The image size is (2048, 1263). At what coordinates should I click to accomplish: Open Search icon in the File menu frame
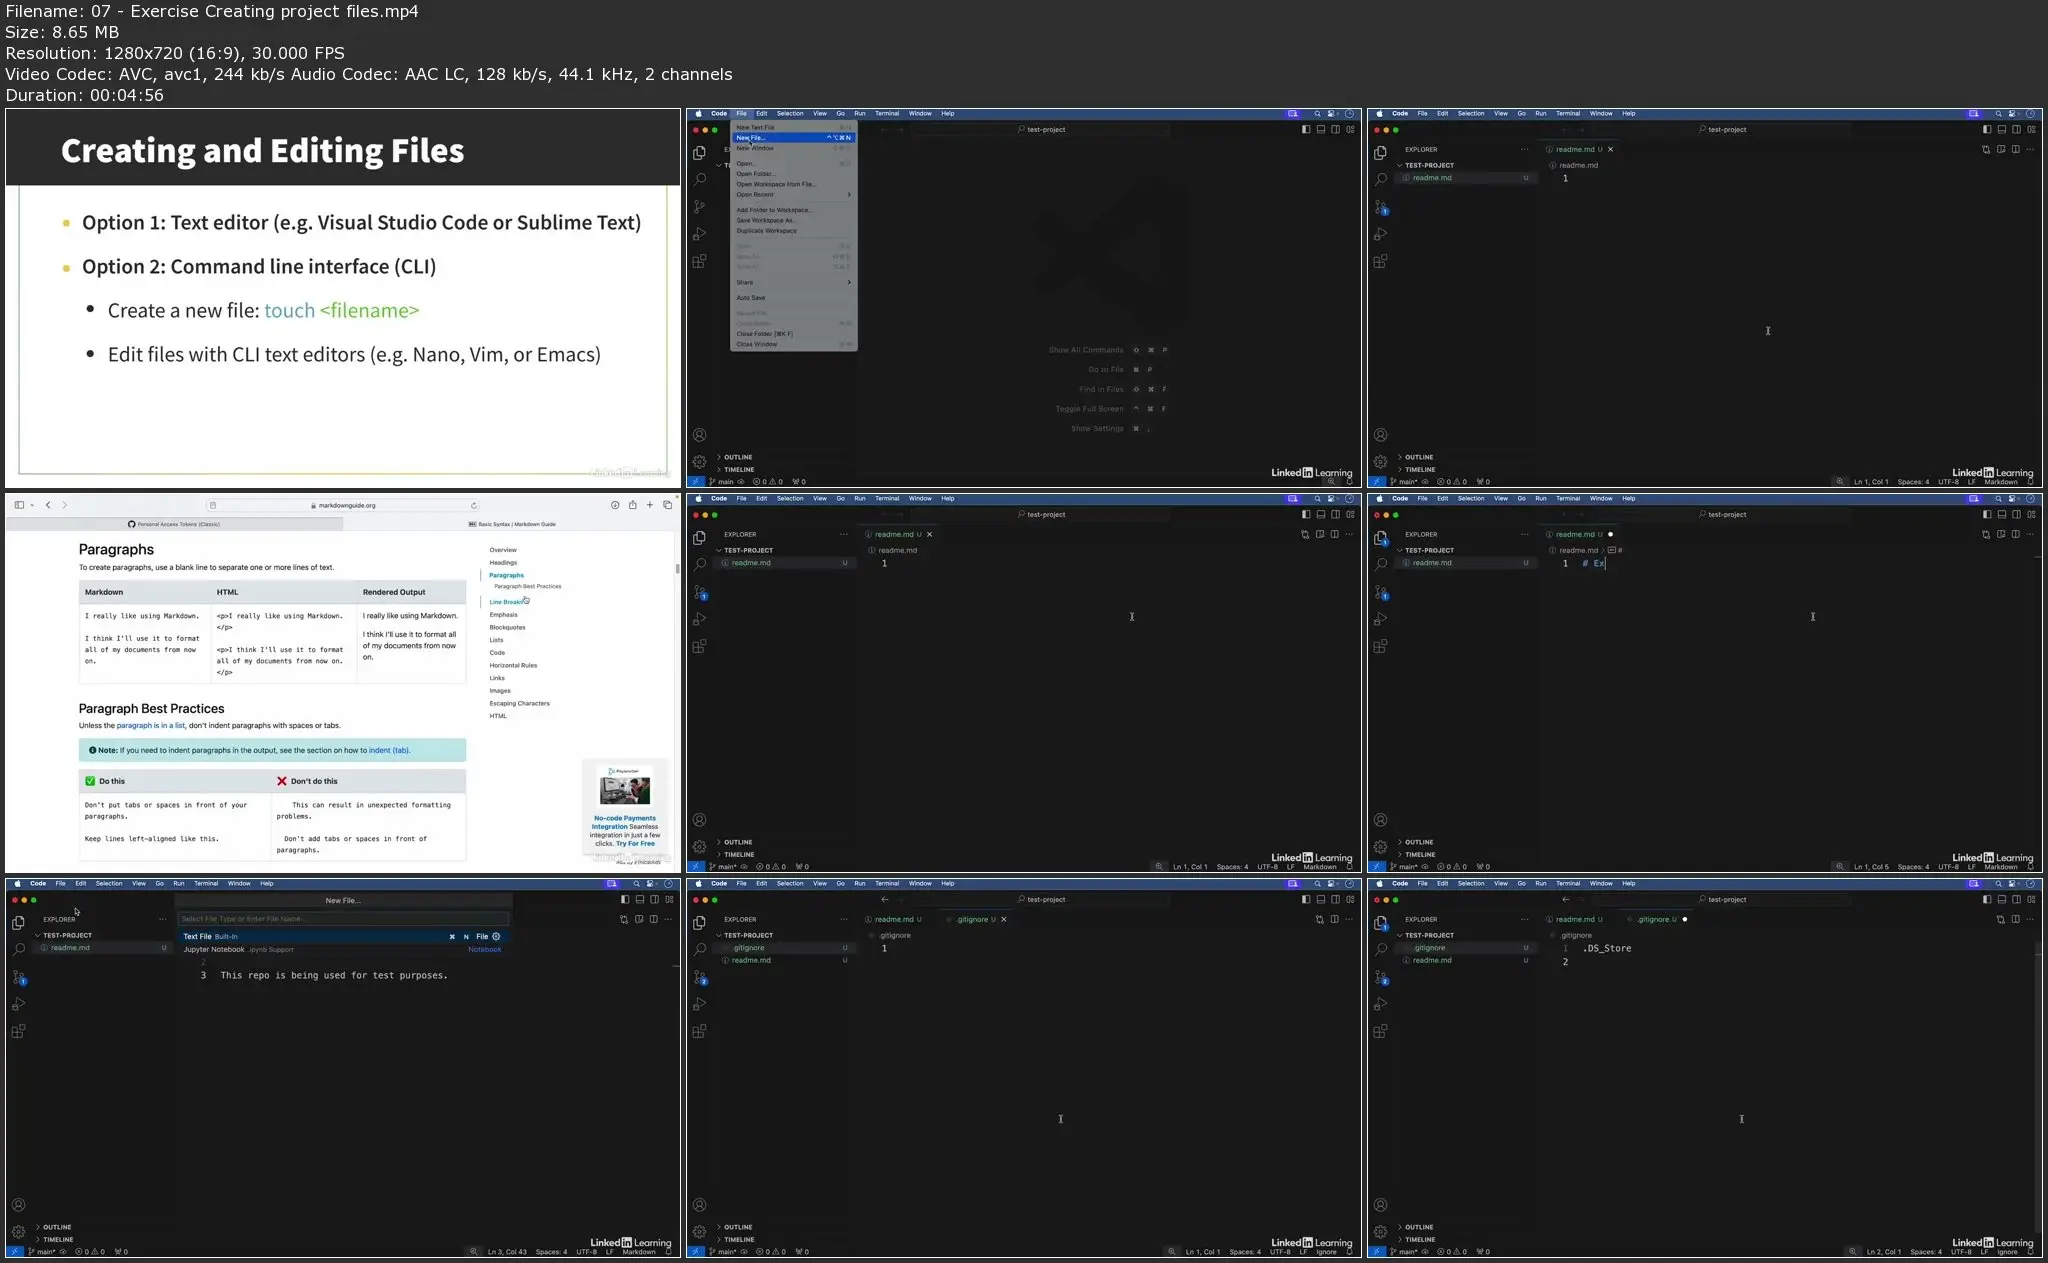coord(699,179)
